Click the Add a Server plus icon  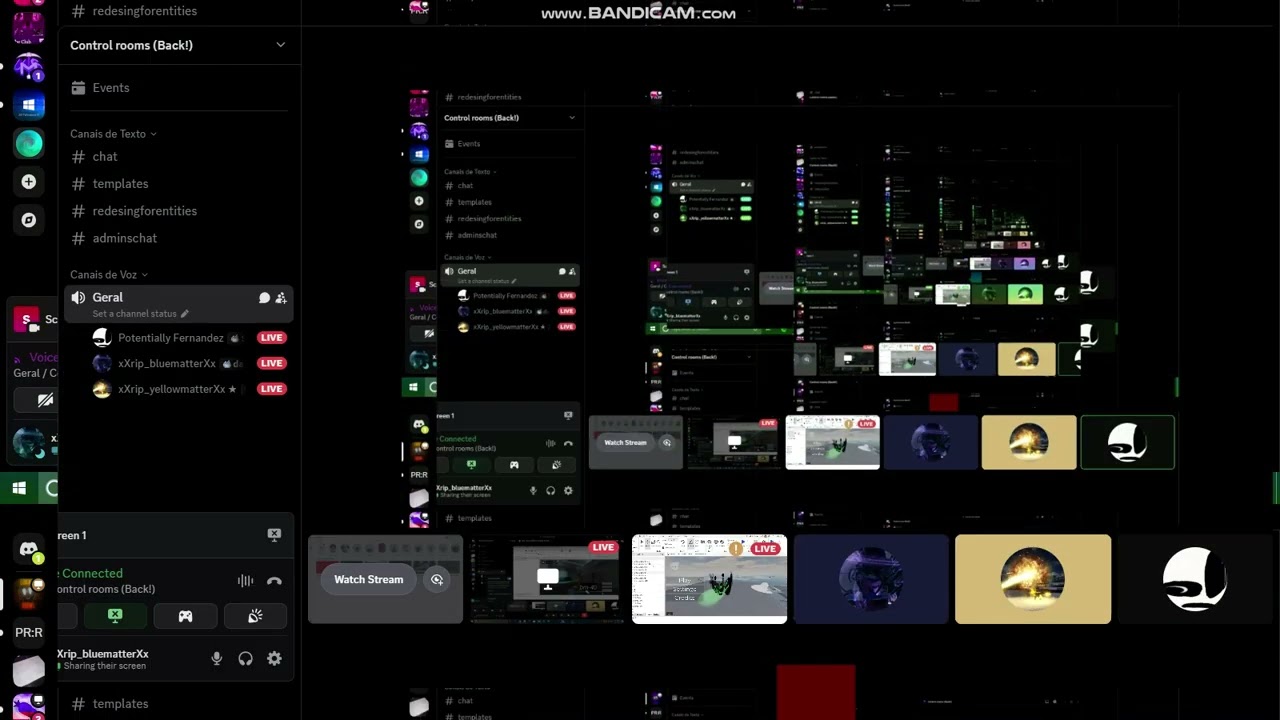point(28,182)
